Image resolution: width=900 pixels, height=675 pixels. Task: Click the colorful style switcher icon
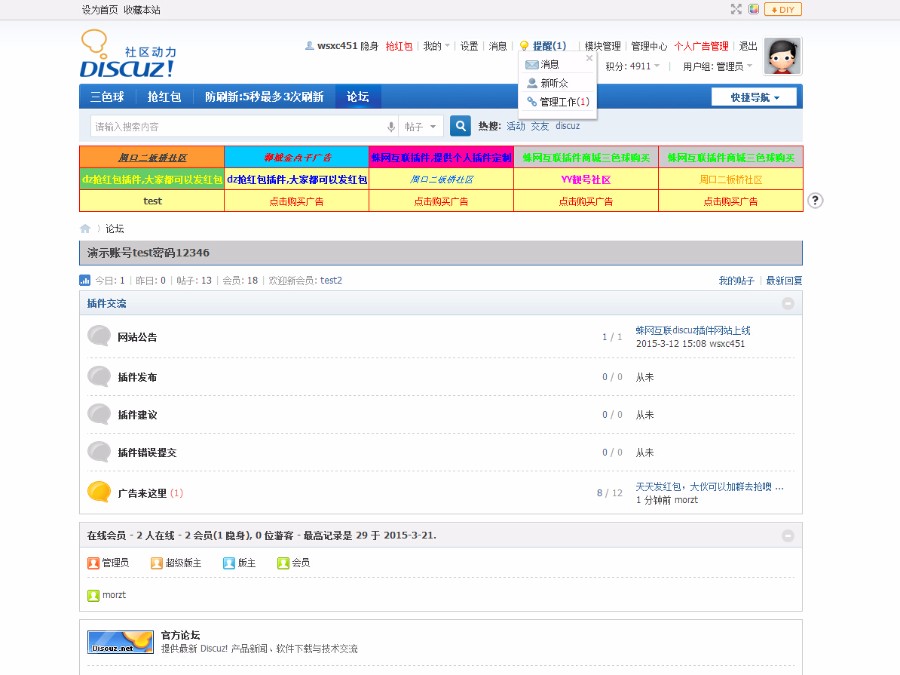coord(754,9)
